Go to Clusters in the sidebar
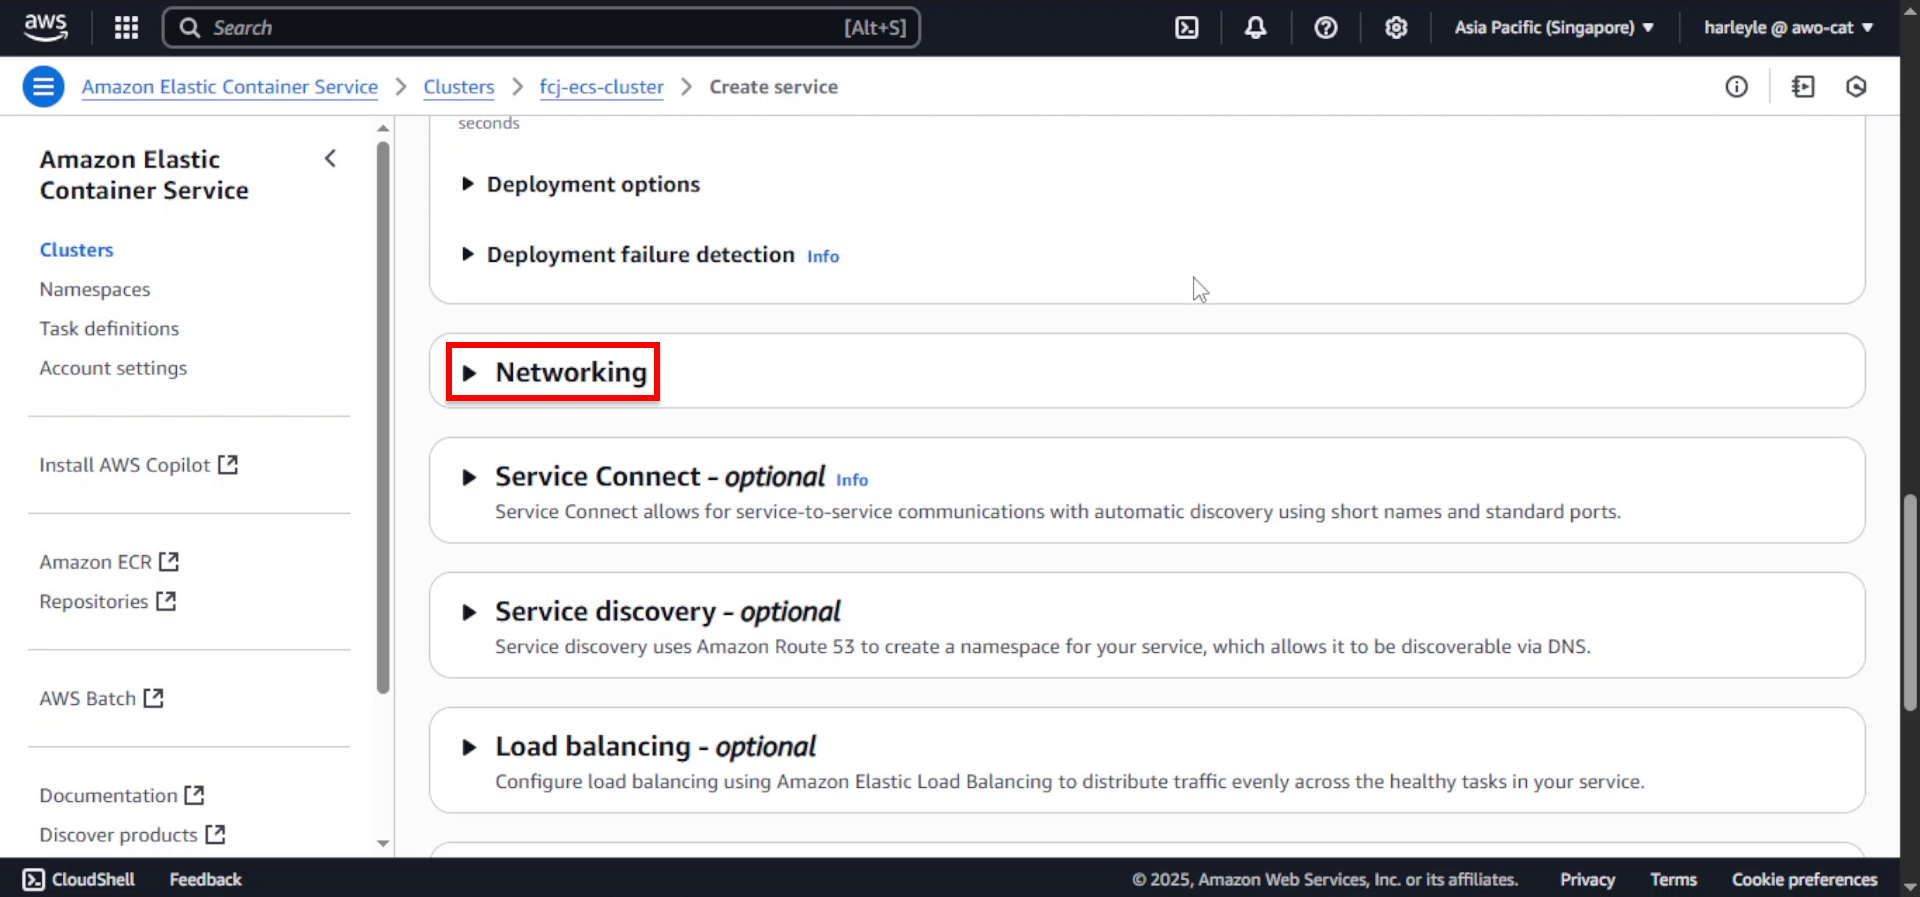This screenshot has width=1920, height=897. (76, 250)
